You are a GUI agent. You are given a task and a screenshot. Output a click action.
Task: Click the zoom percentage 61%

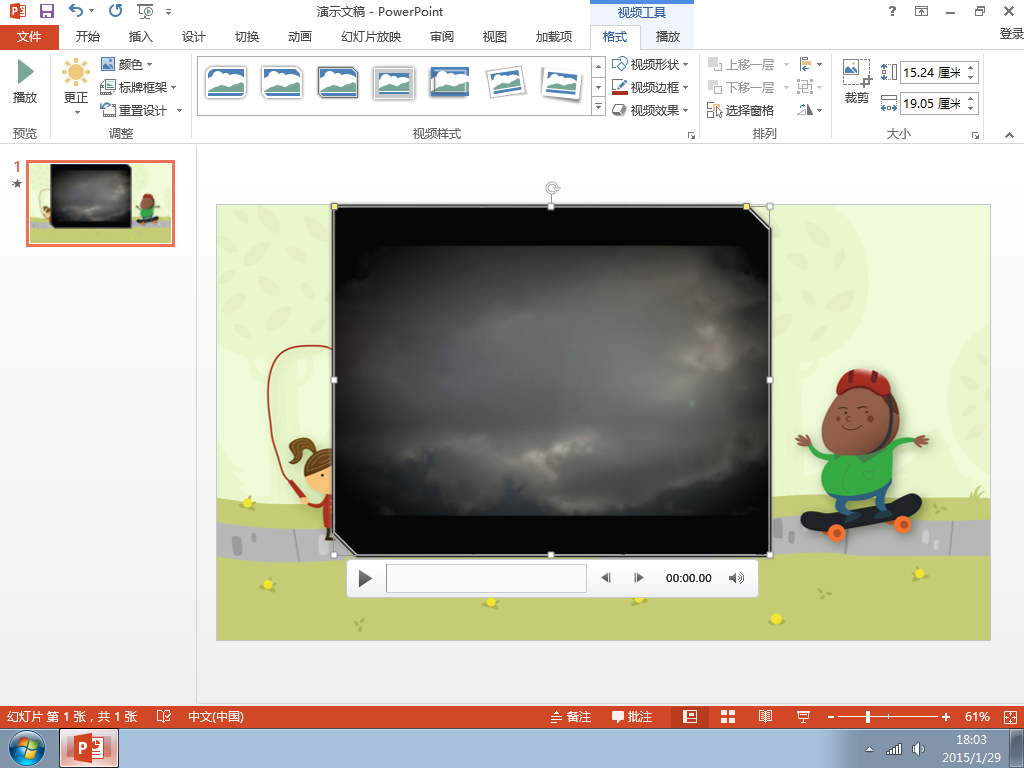tap(977, 716)
